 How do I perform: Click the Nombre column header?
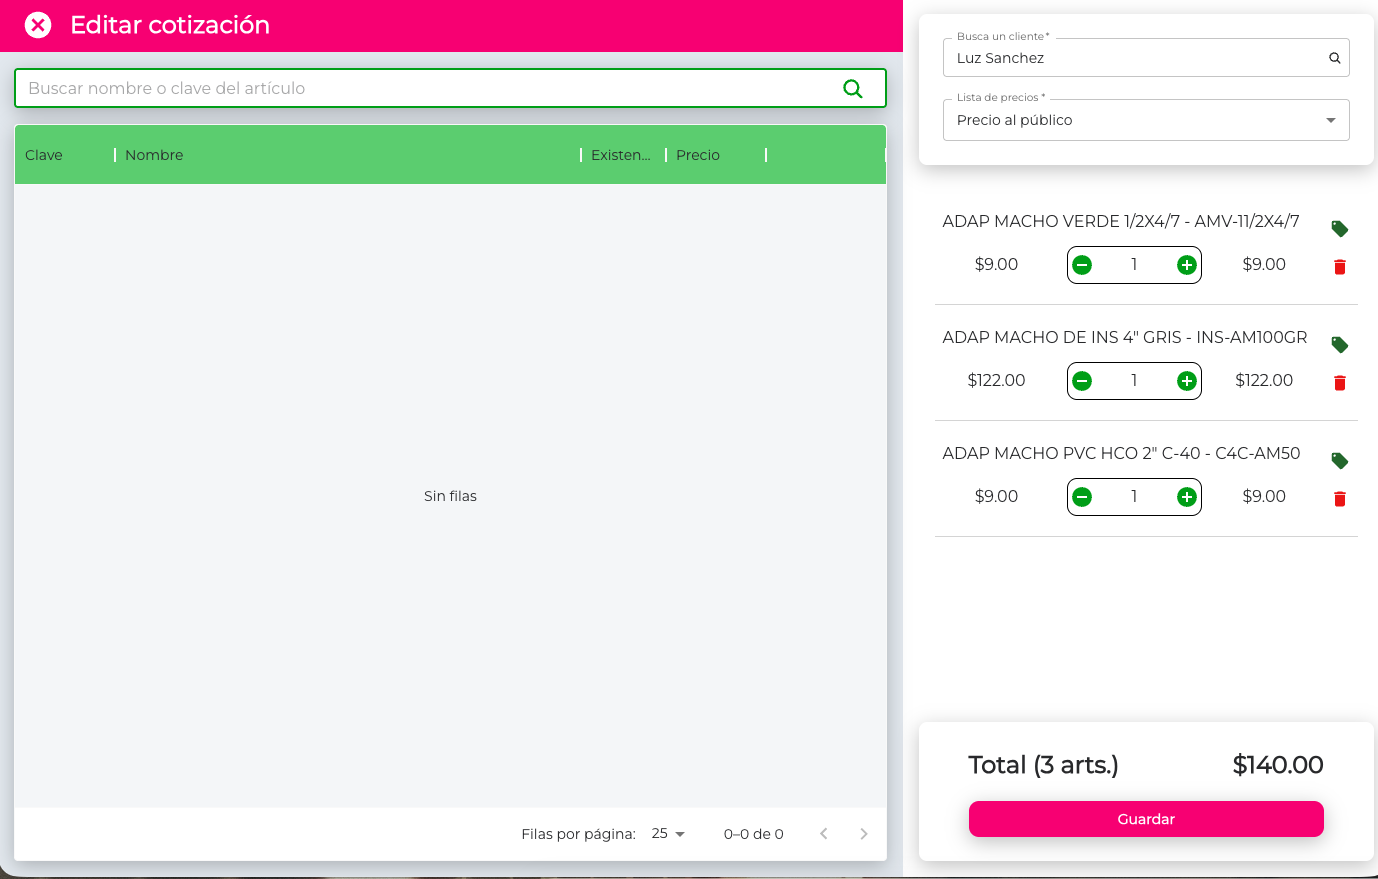154,155
